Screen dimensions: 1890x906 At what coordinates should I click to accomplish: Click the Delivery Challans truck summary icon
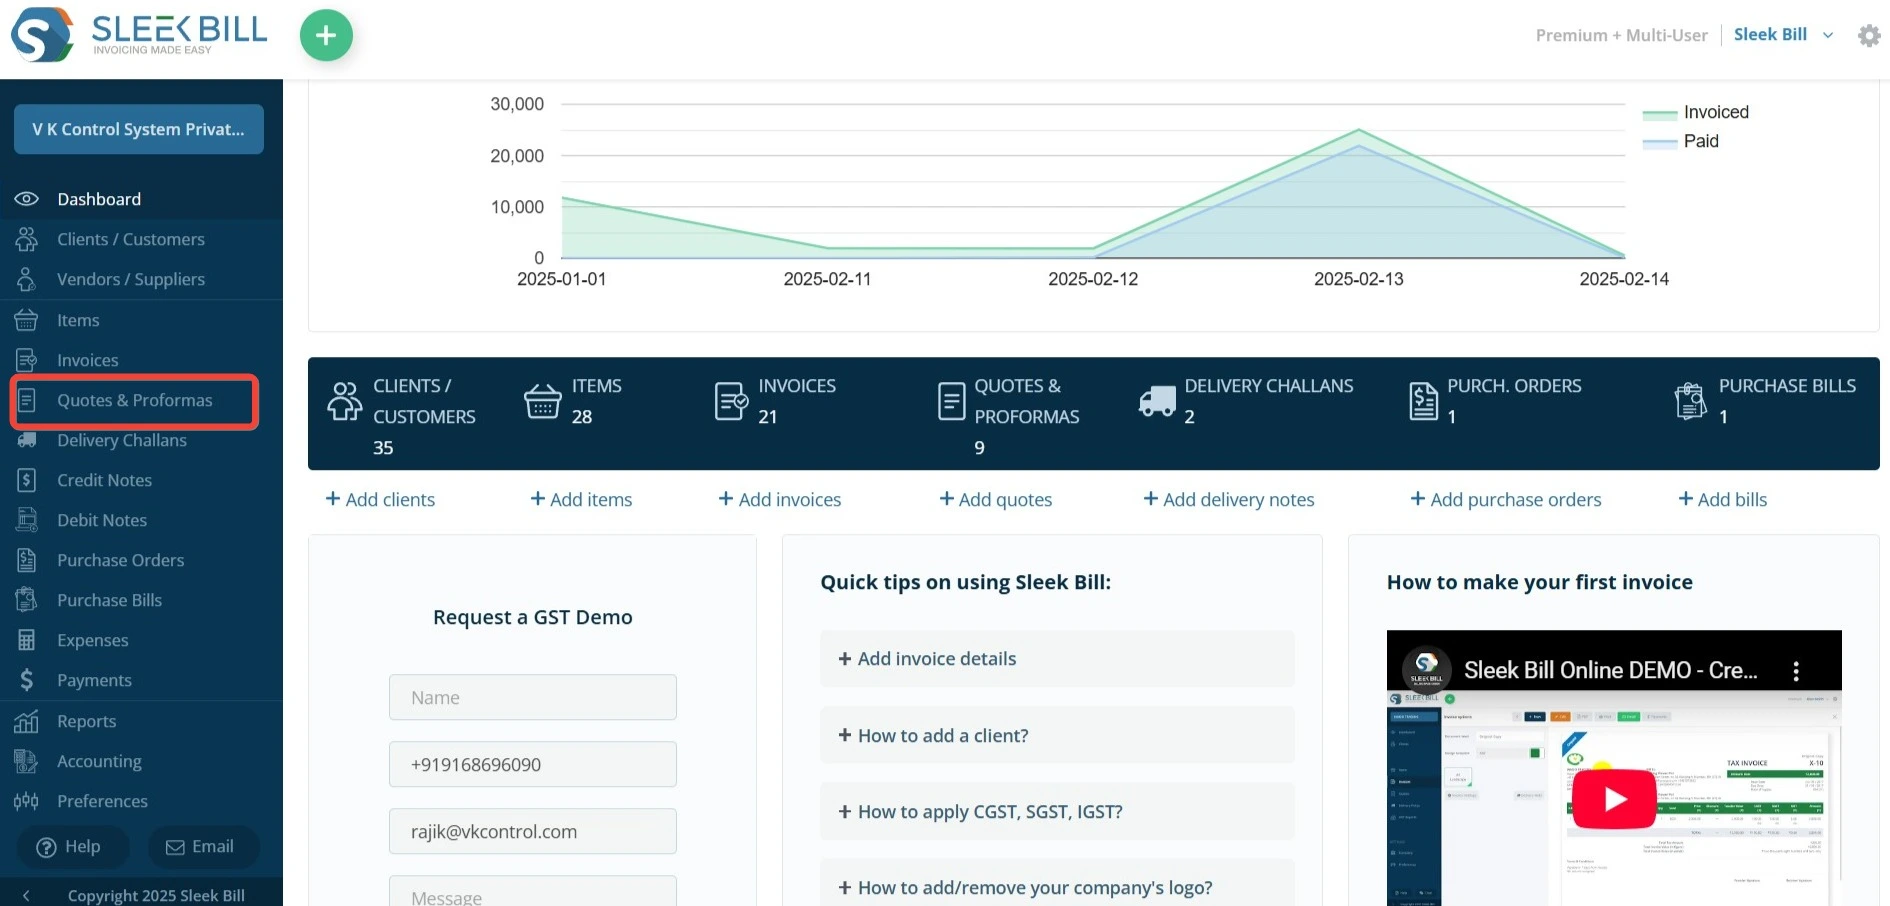click(x=1157, y=401)
